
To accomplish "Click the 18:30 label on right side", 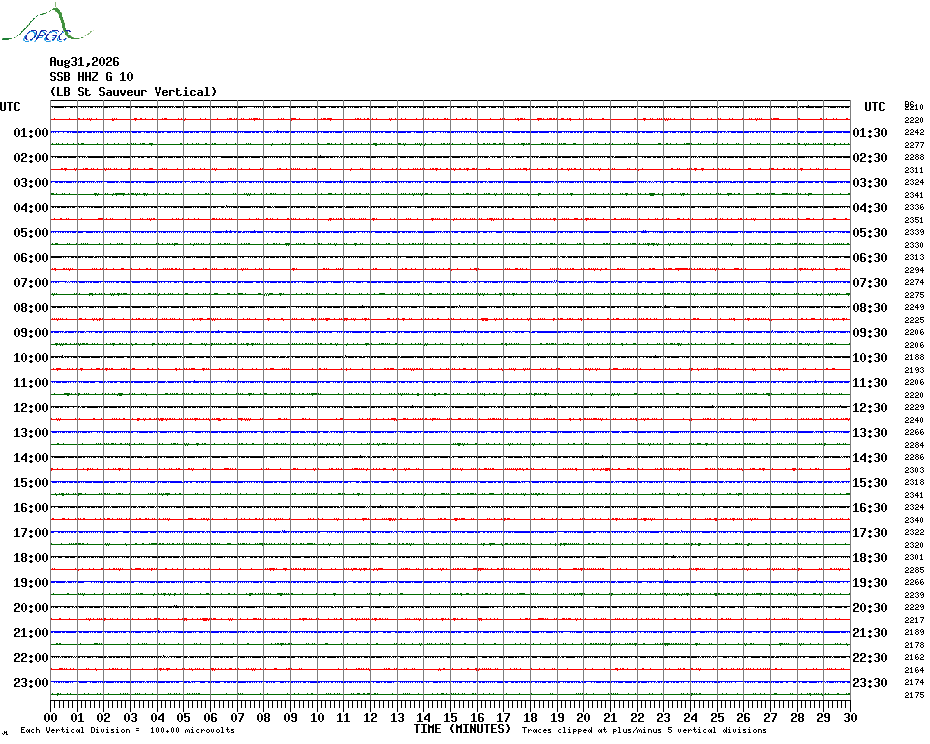I will click(870, 558).
